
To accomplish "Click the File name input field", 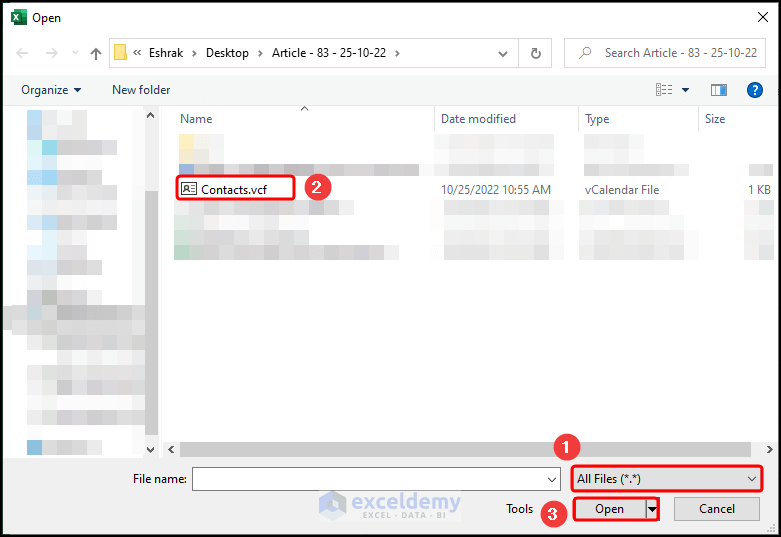I will [x=376, y=479].
